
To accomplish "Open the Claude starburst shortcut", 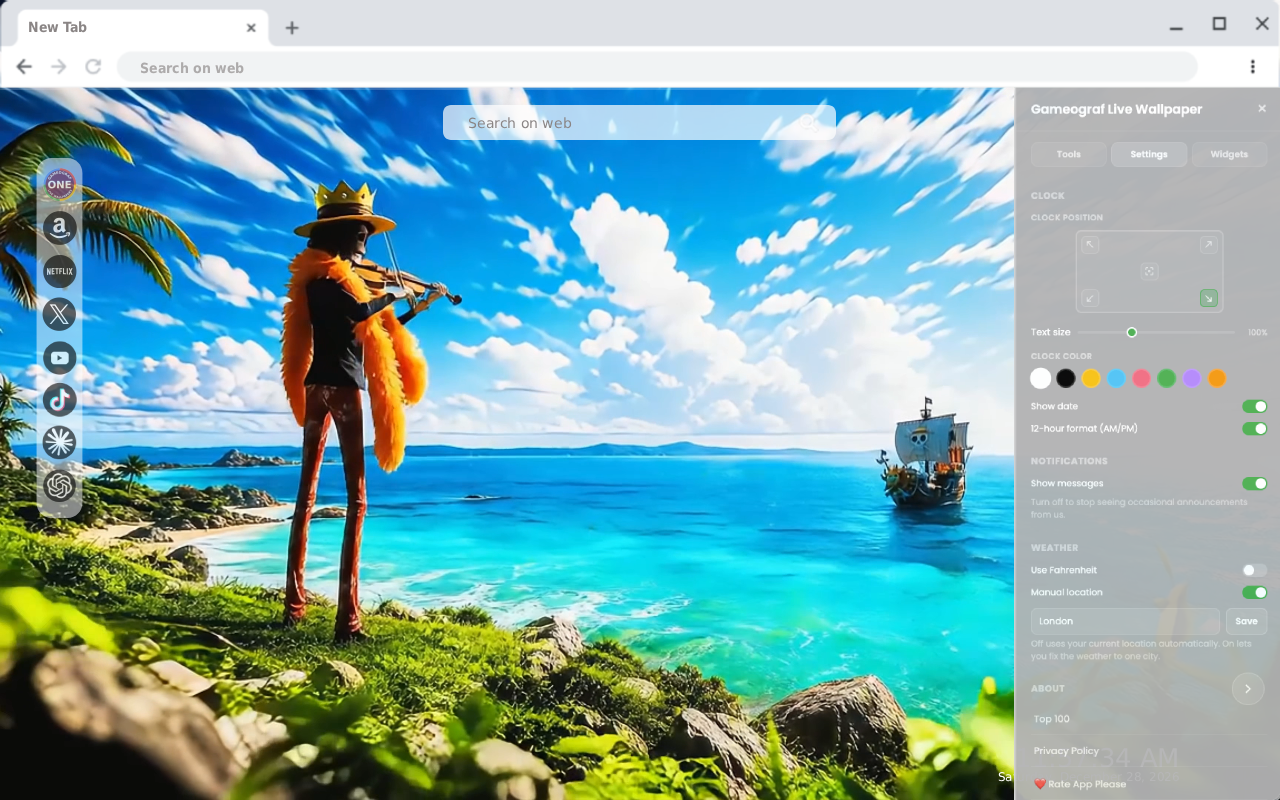I will coord(60,442).
